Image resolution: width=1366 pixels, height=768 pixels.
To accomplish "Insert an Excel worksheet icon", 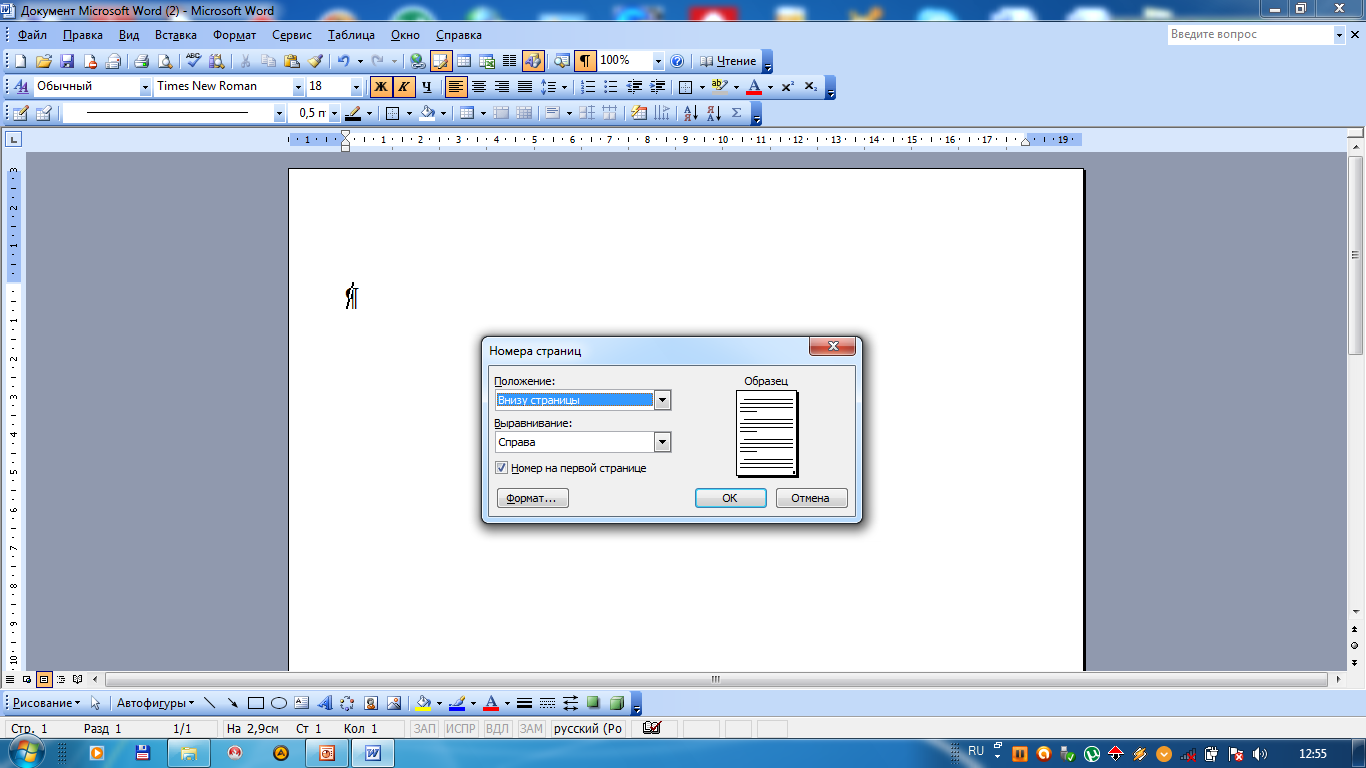I will pyautogui.click(x=487, y=61).
